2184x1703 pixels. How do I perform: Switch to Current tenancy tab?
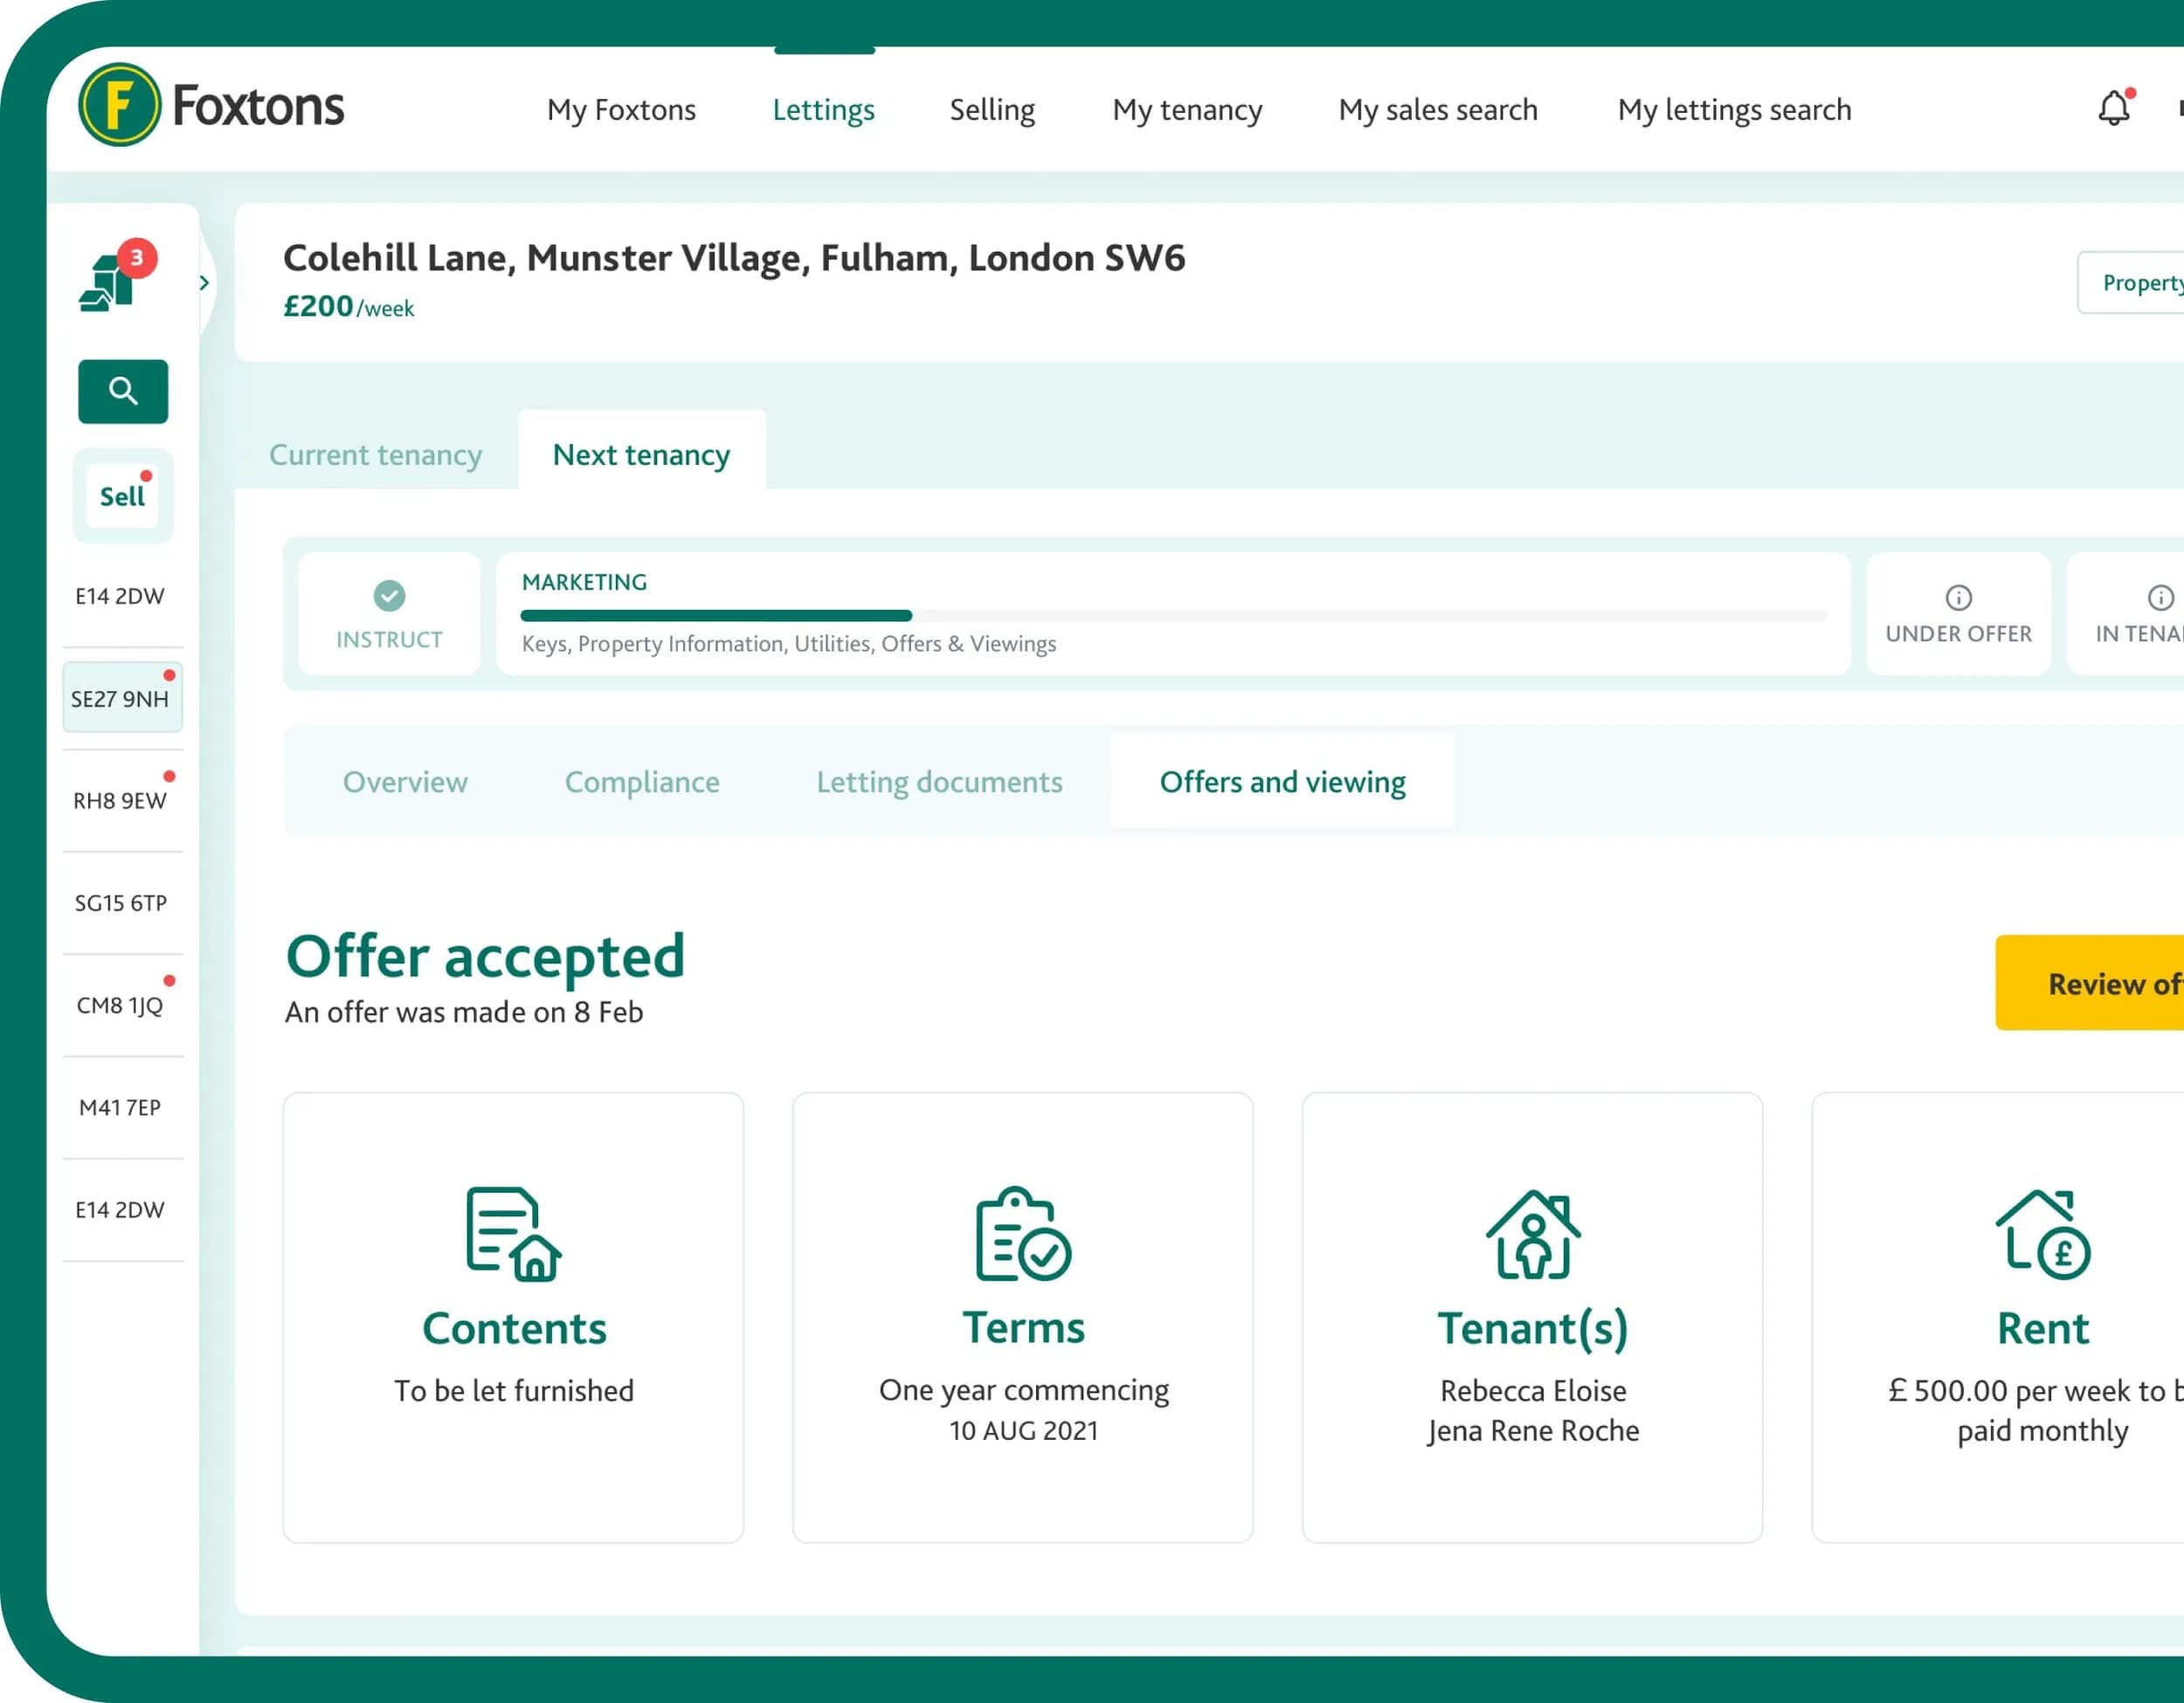click(x=375, y=455)
